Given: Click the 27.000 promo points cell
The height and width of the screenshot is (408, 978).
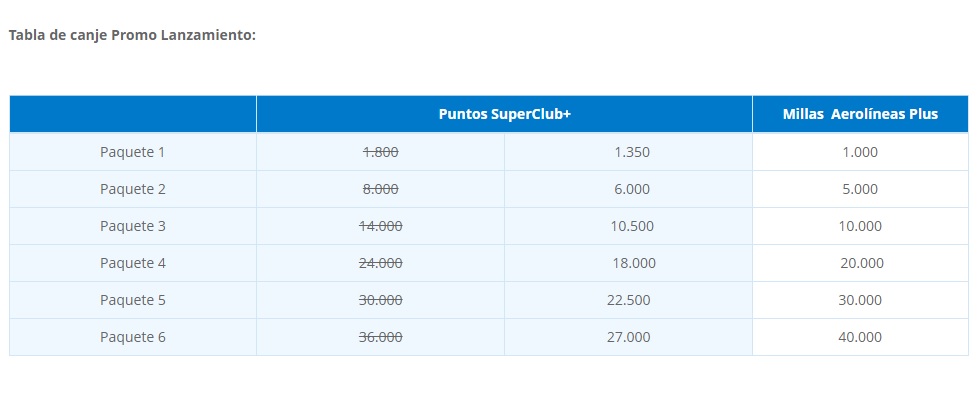Looking at the screenshot, I should click(629, 337).
